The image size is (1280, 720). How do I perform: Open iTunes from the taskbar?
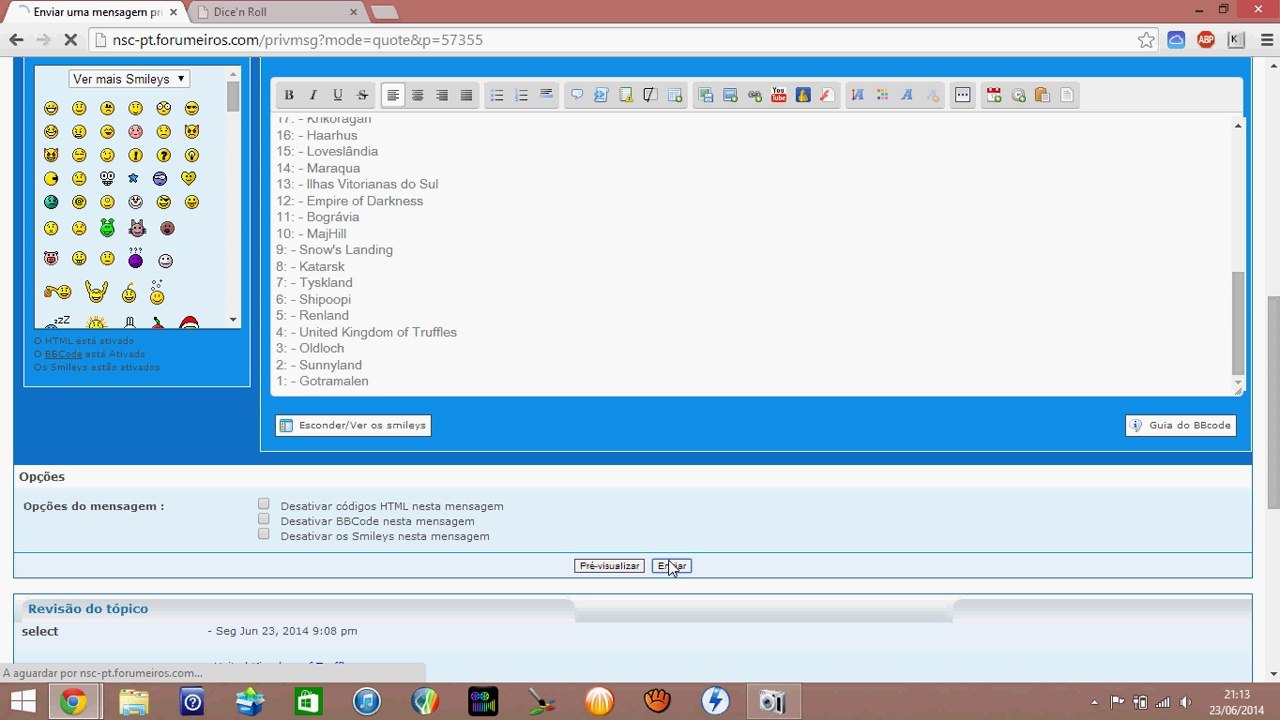(x=367, y=702)
